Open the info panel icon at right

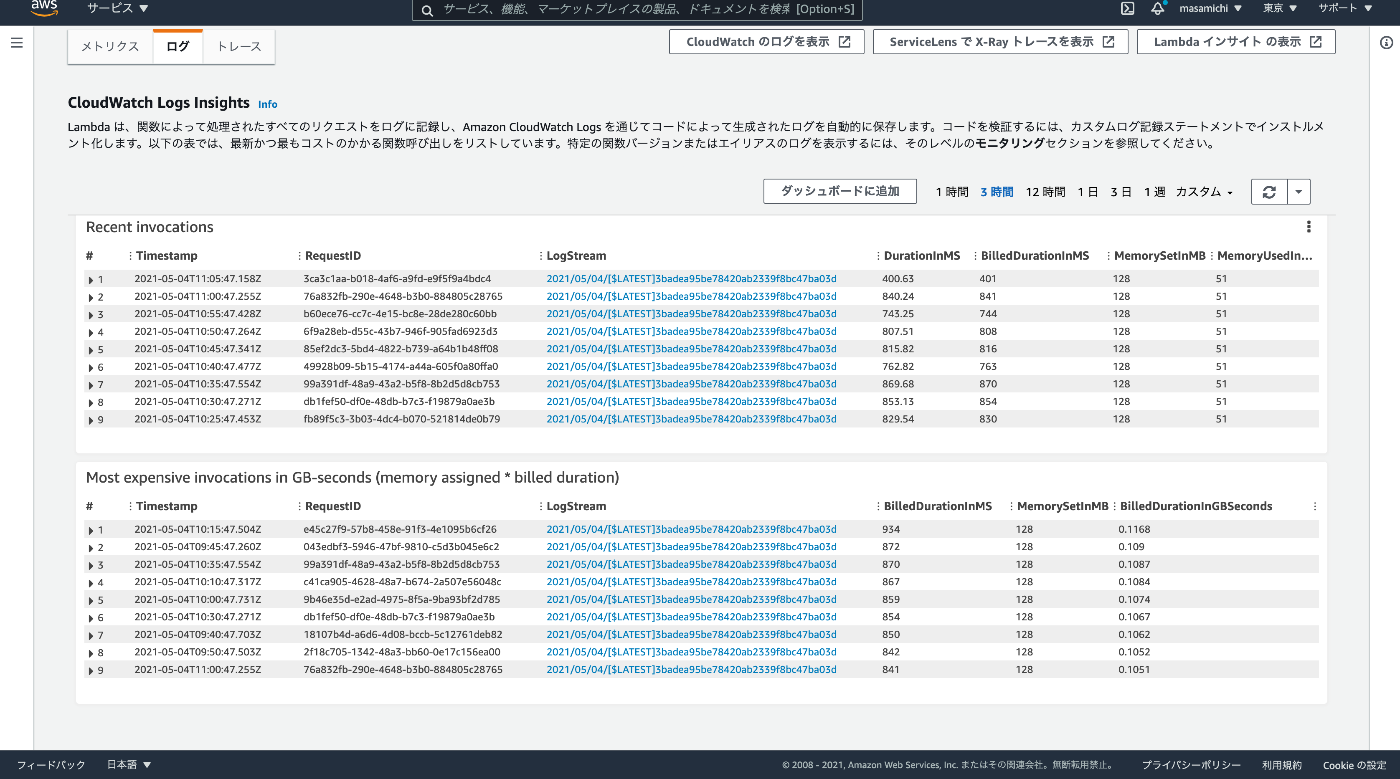pos(1386,43)
